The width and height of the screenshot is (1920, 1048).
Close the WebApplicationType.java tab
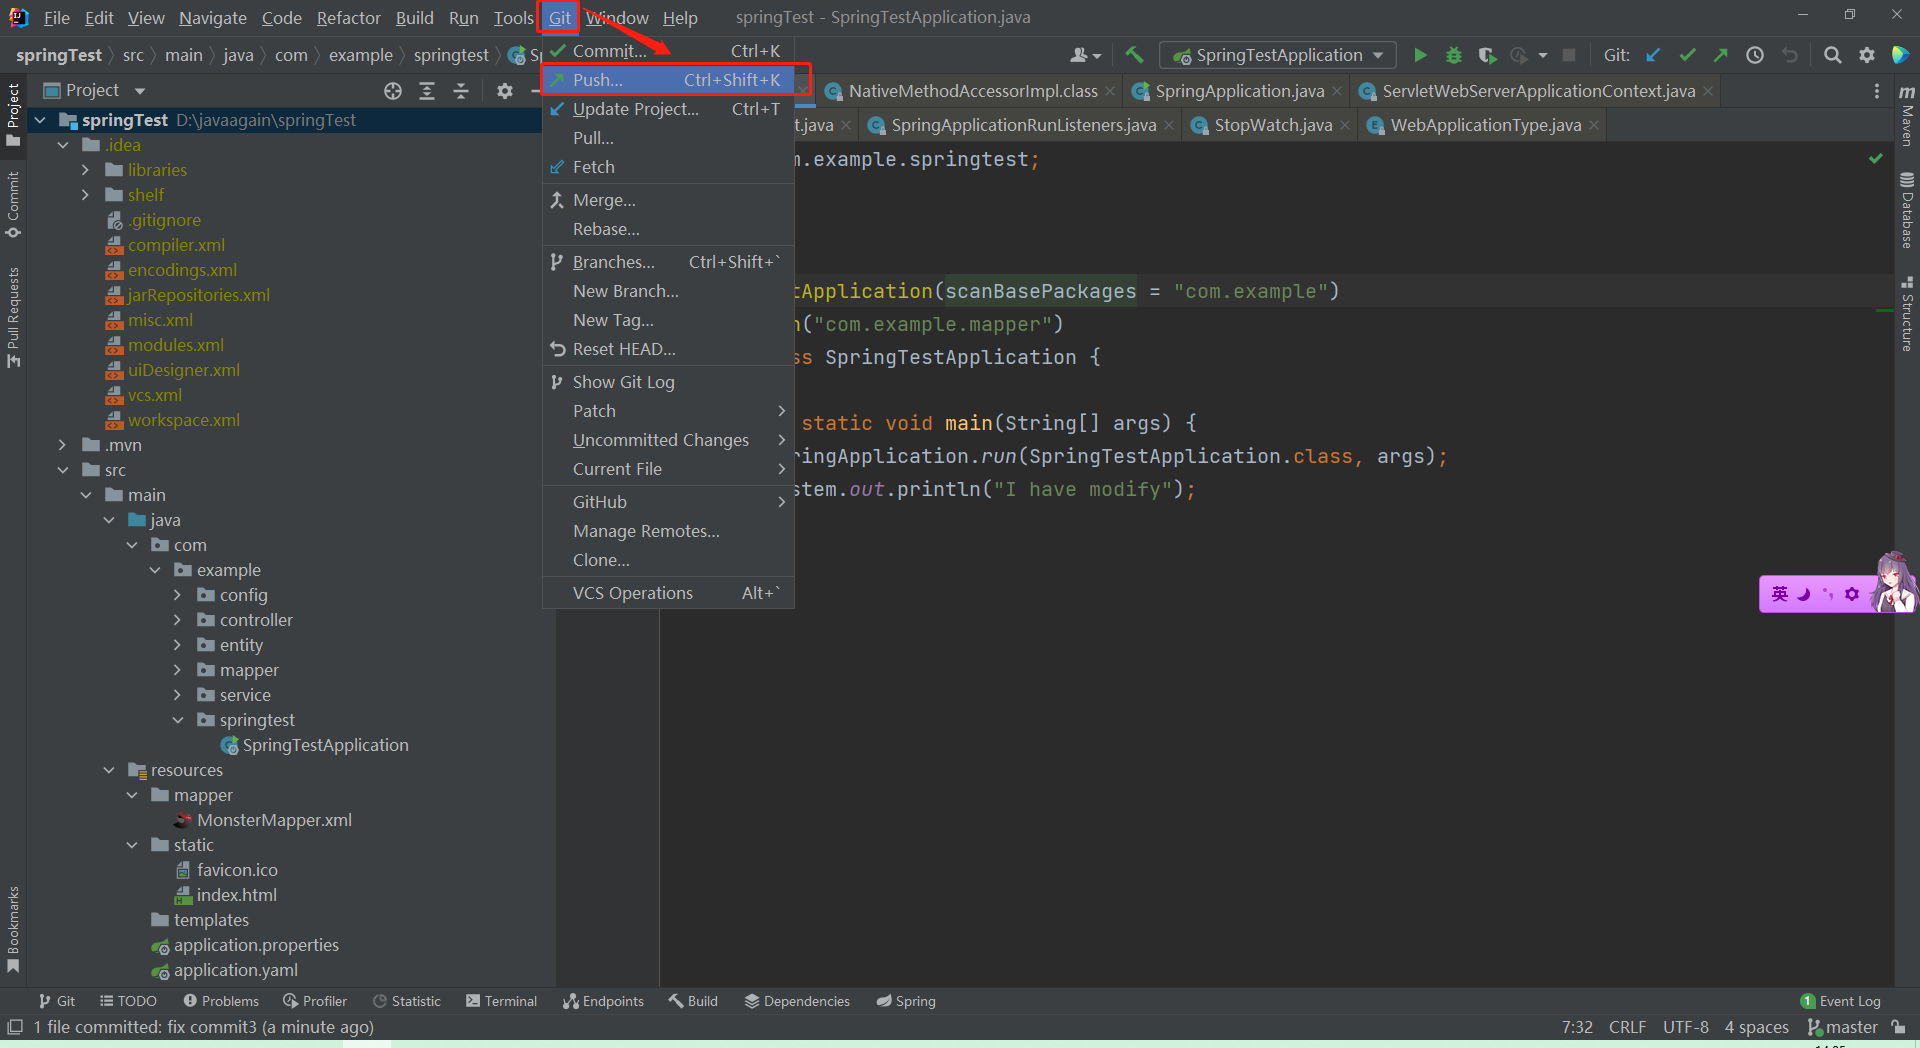(1594, 125)
